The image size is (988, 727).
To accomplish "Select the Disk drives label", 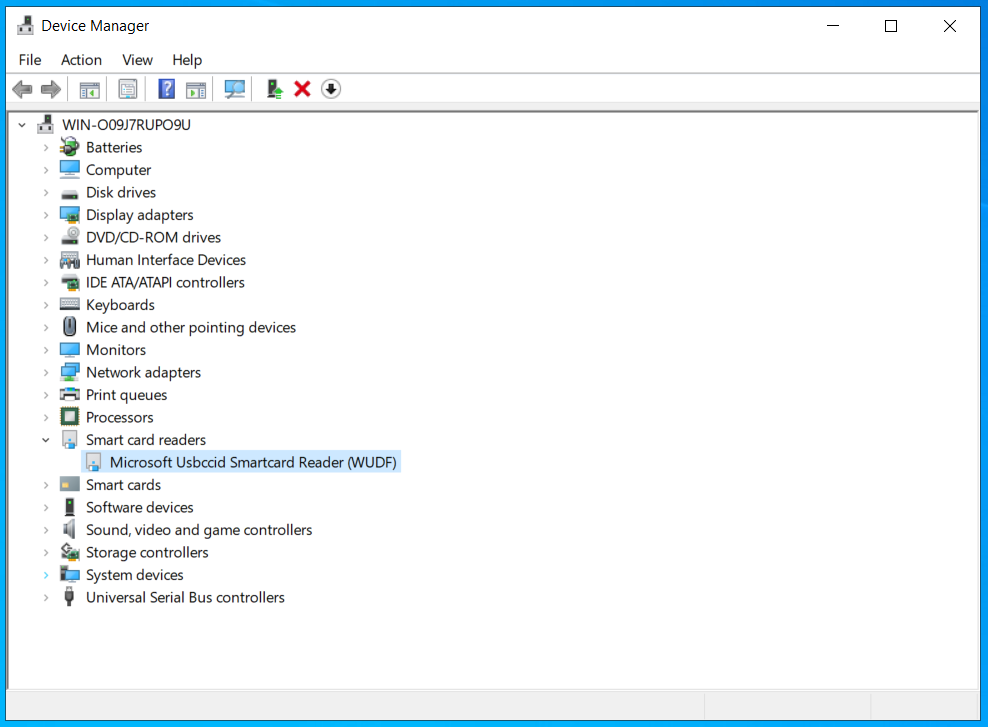I will pos(121,192).
